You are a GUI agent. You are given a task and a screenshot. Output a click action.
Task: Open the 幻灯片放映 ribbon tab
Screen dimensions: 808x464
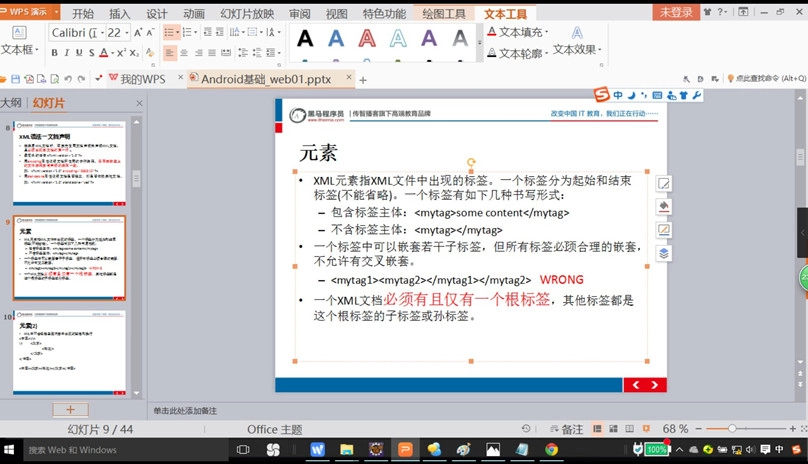point(247,13)
